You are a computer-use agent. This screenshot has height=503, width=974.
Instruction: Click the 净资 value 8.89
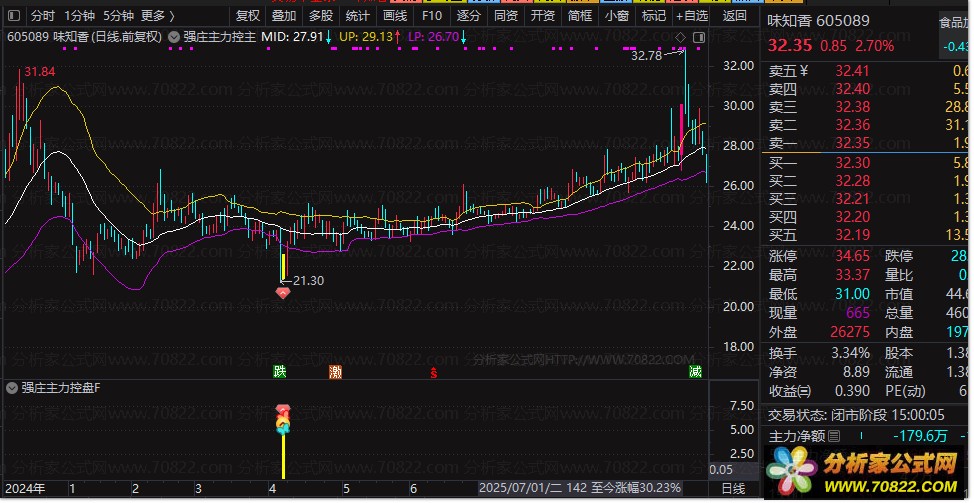(x=856, y=372)
